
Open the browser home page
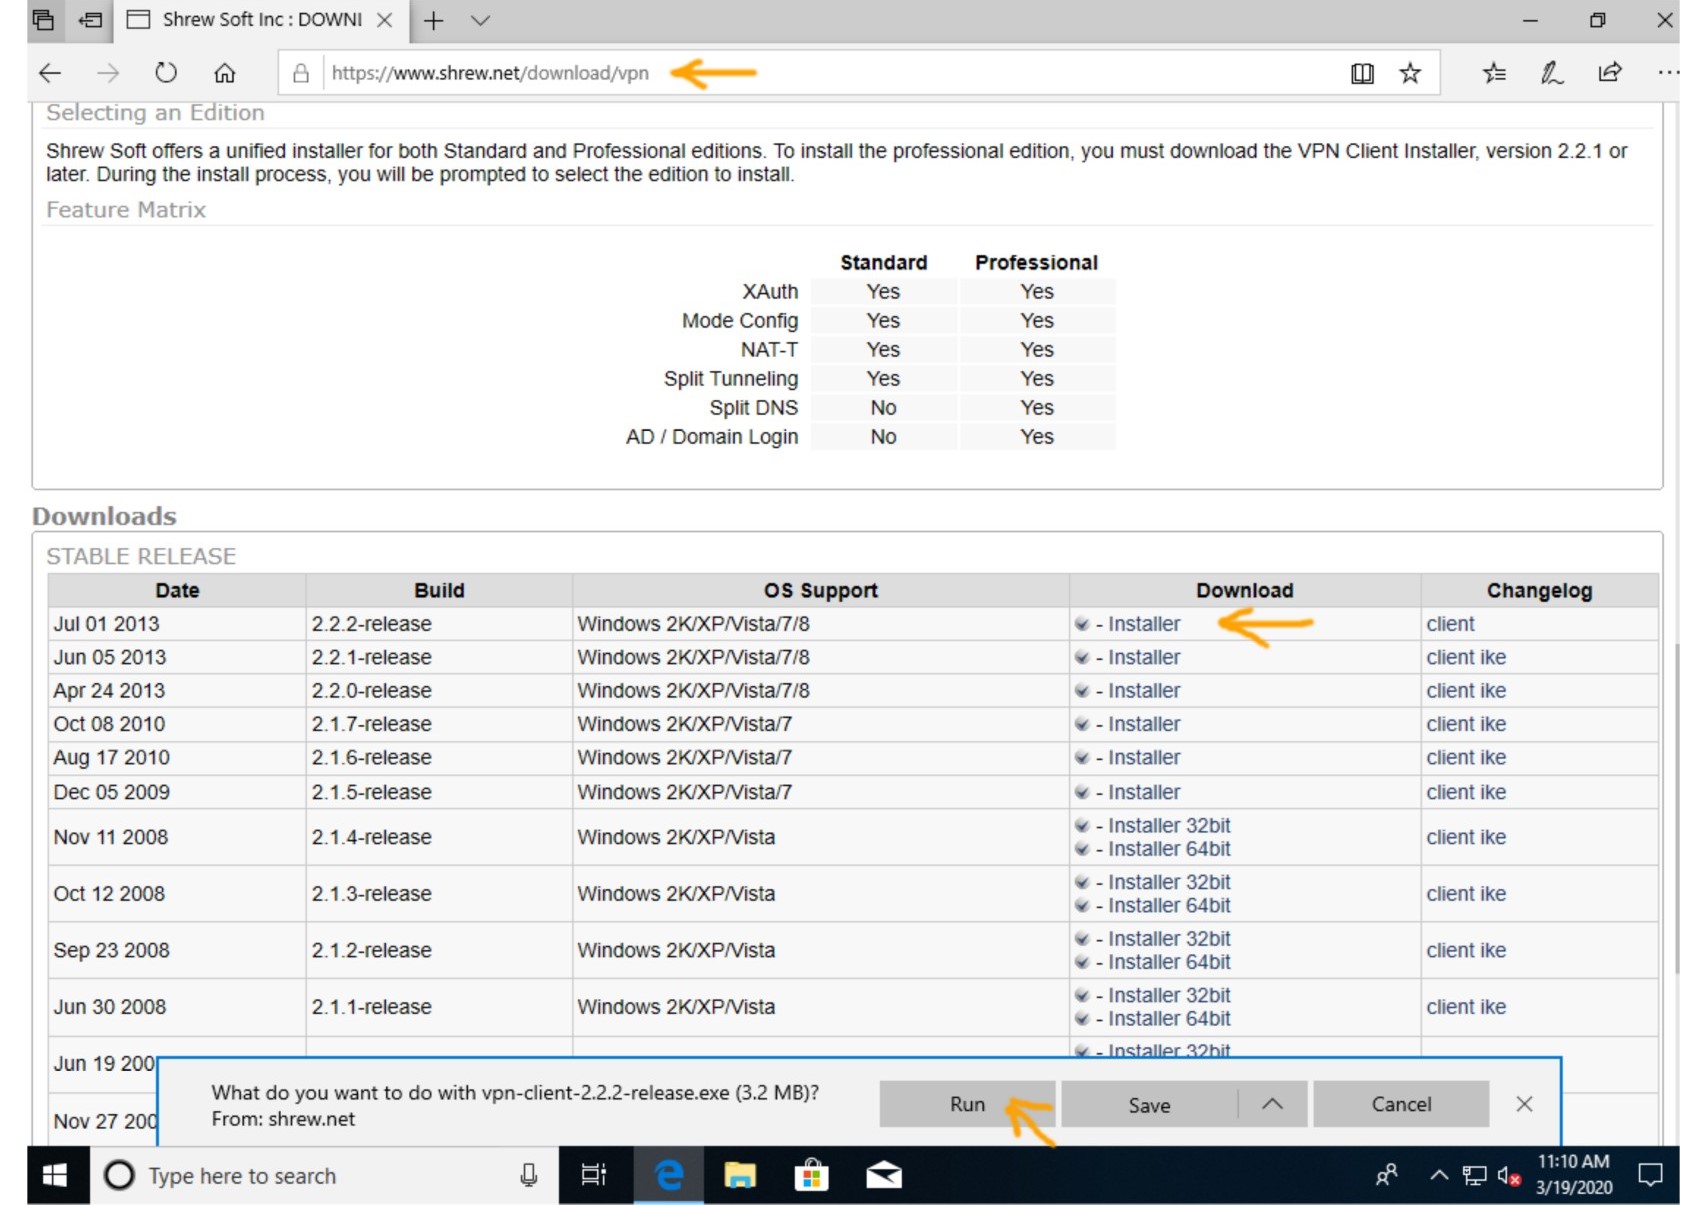tap(225, 73)
